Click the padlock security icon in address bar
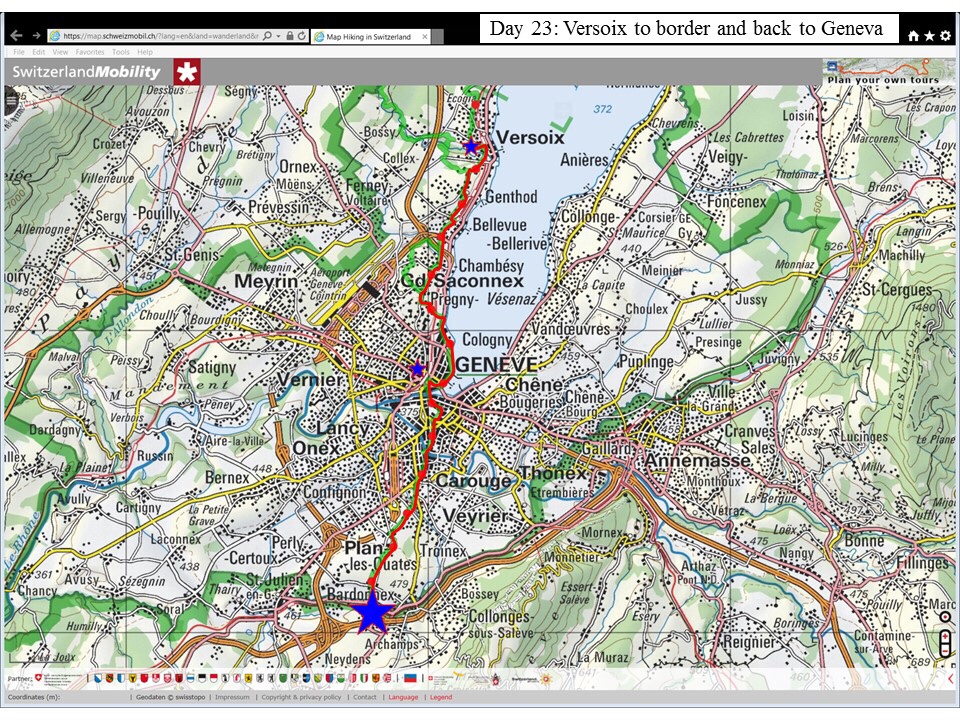 coord(289,36)
